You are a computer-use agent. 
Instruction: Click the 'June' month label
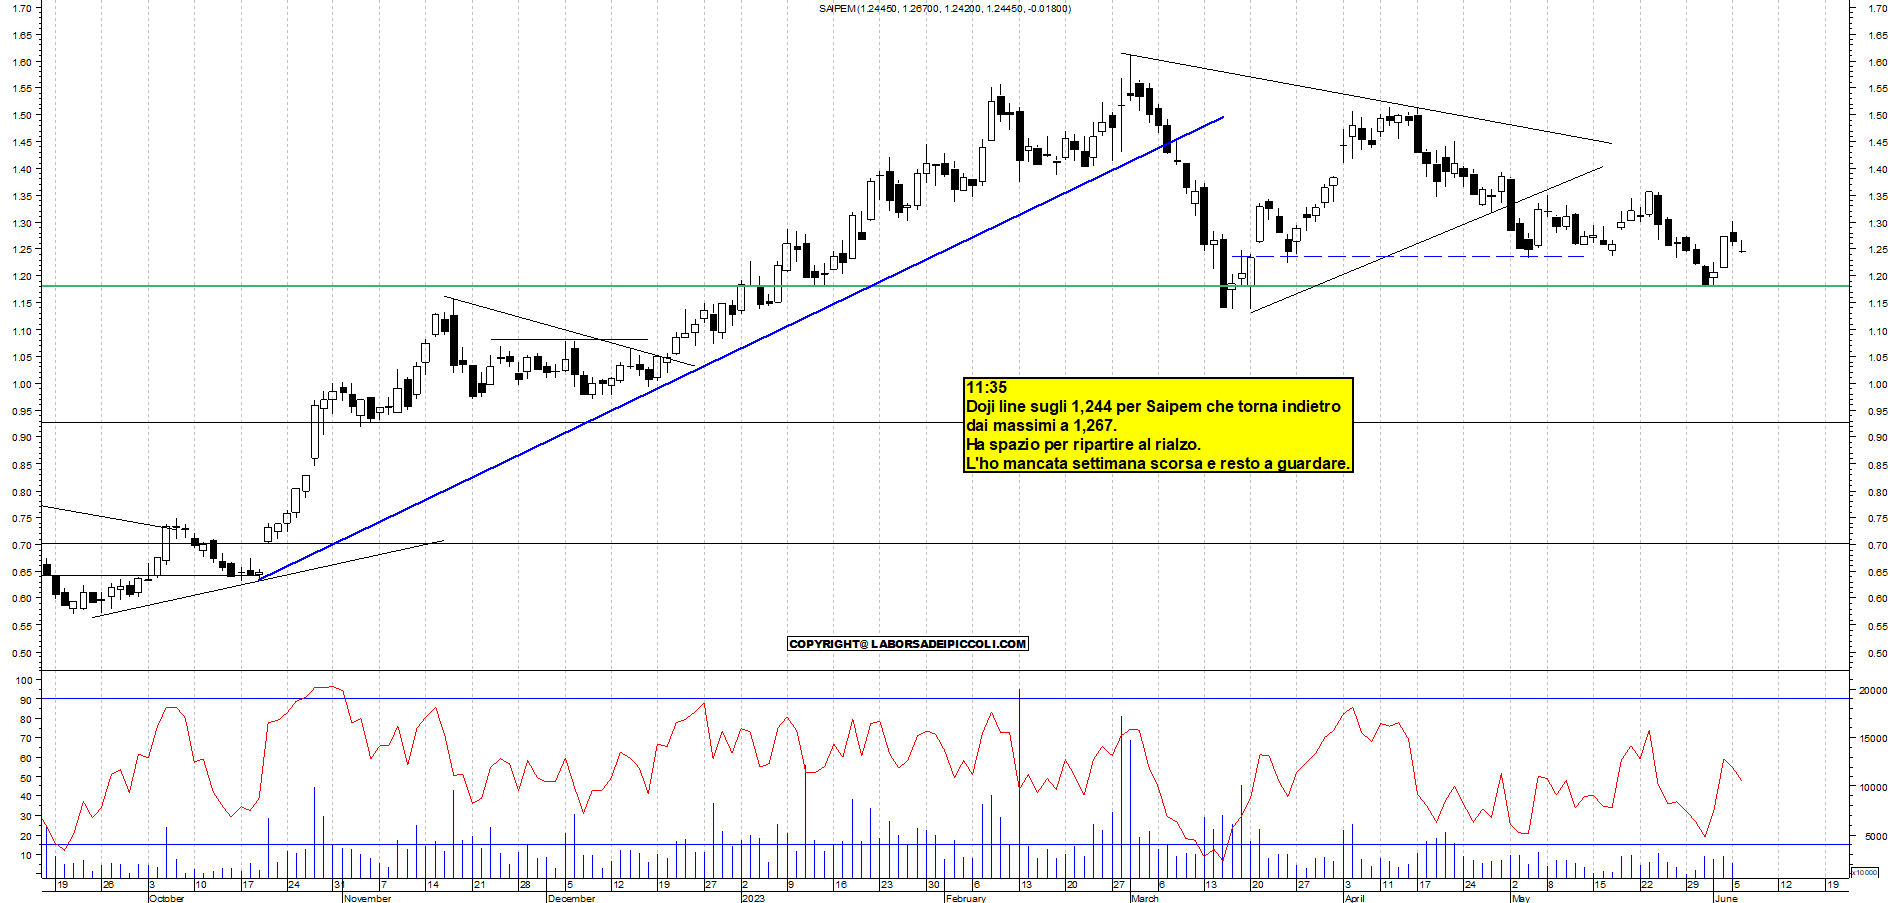(1726, 898)
